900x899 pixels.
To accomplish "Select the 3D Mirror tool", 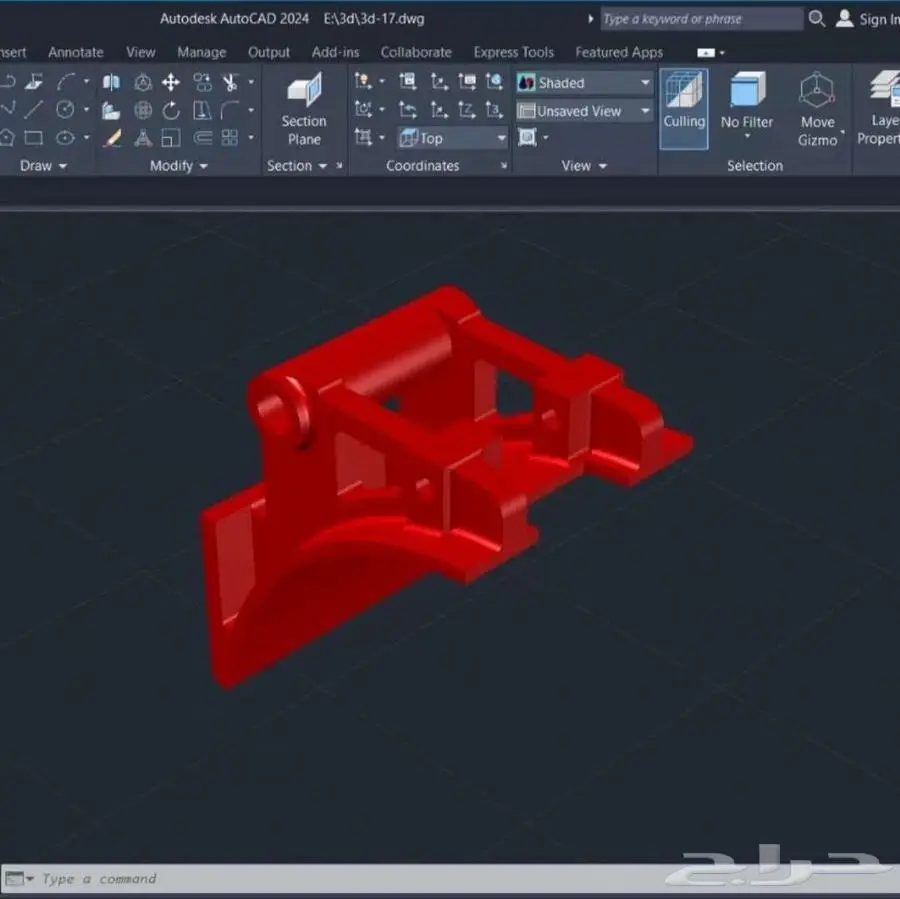I will click(x=111, y=82).
